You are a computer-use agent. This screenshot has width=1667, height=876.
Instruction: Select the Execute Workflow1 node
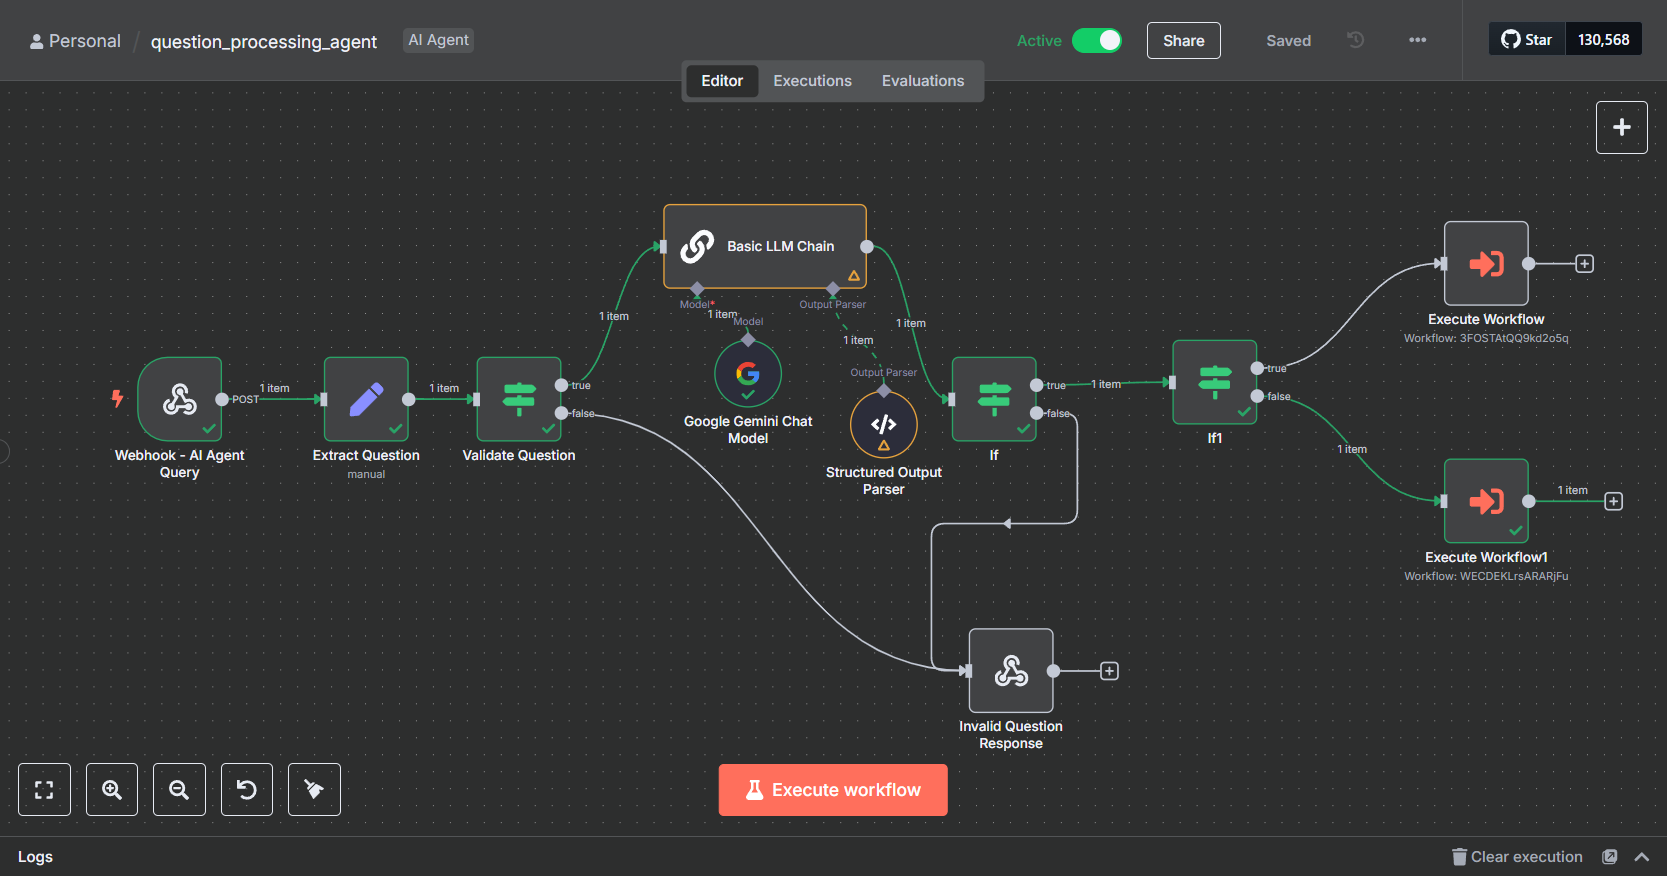[1486, 500]
